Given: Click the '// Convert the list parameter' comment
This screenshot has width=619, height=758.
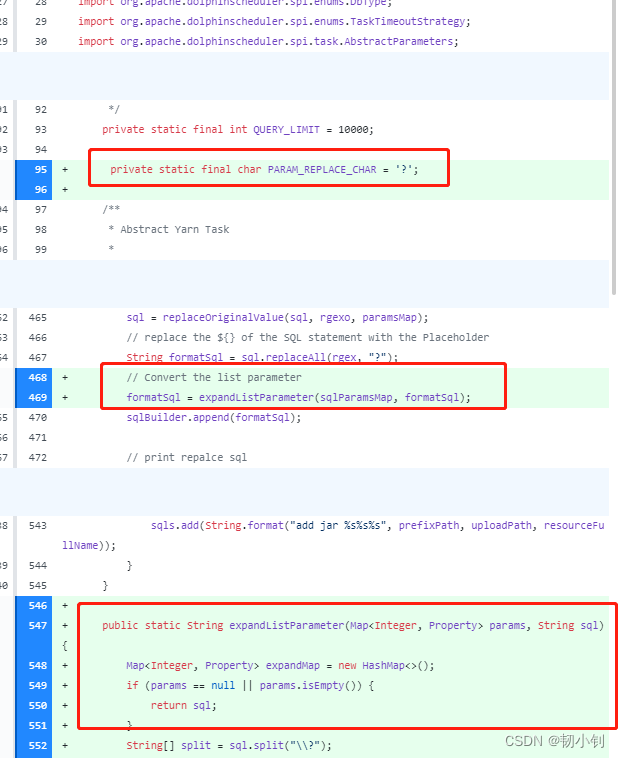Looking at the screenshot, I should pos(214,378).
